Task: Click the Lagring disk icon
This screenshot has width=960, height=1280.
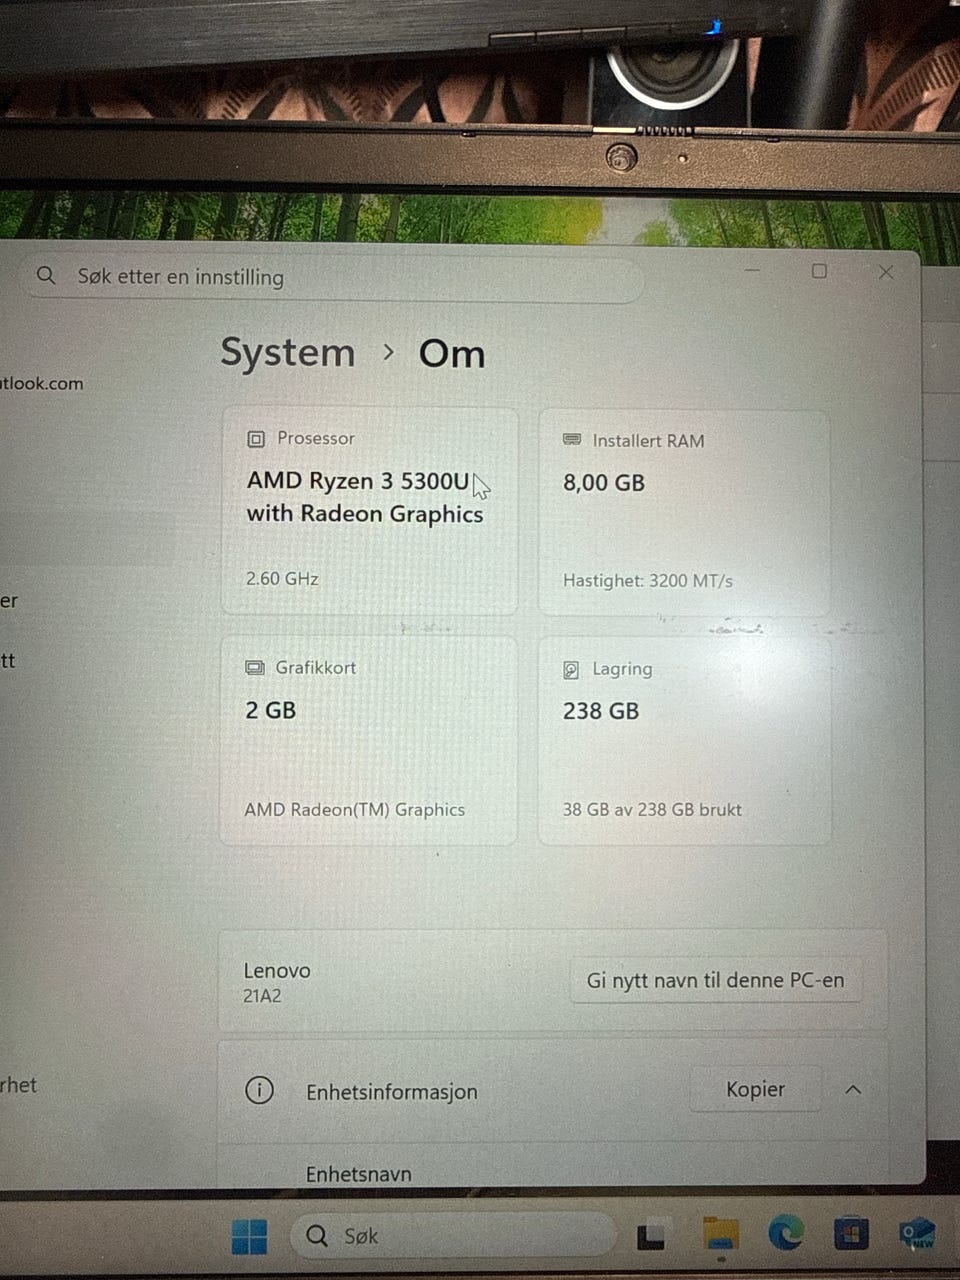Action: [x=571, y=670]
